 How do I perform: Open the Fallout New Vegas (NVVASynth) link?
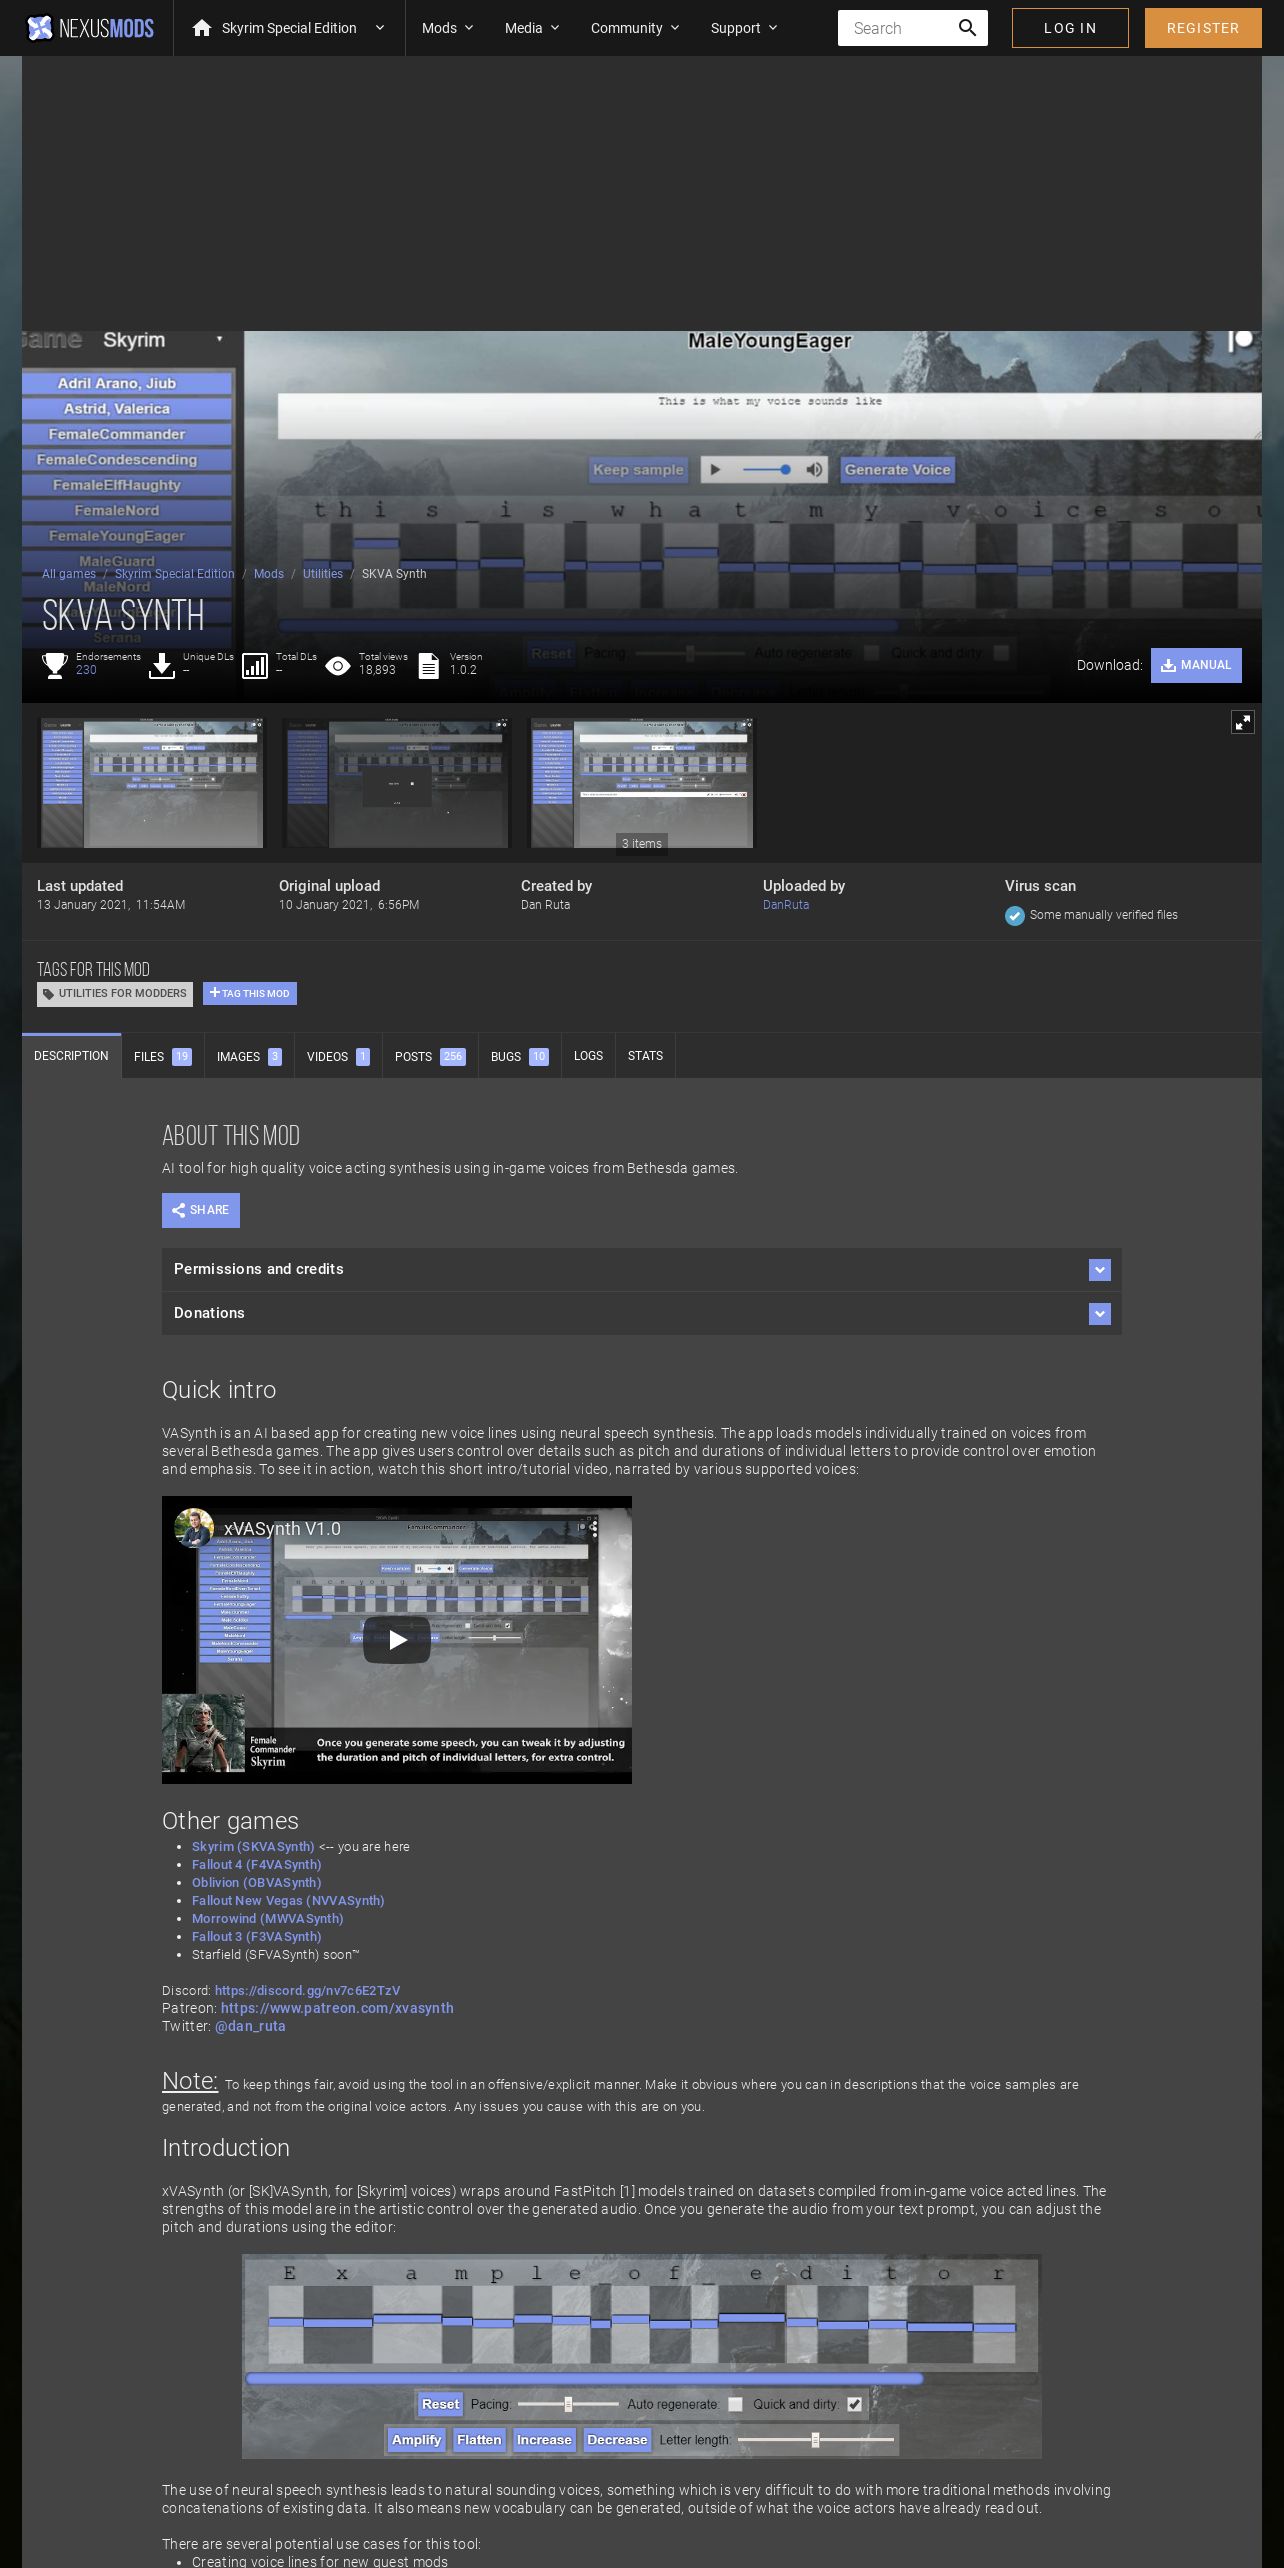point(288,1901)
